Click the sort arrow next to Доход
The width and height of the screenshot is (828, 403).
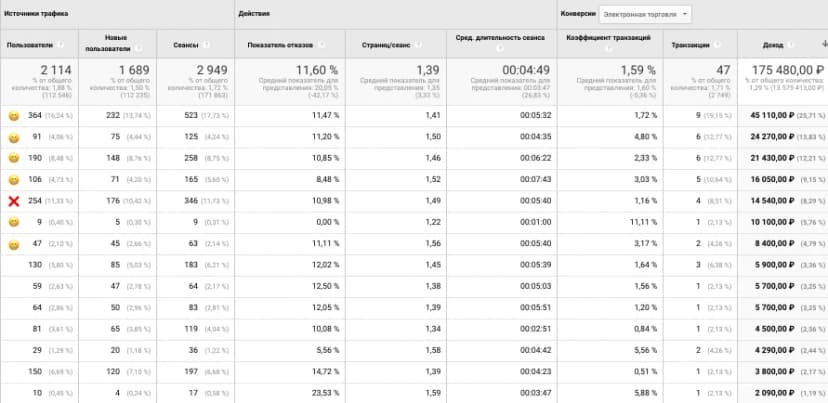(x=825, y=45)
